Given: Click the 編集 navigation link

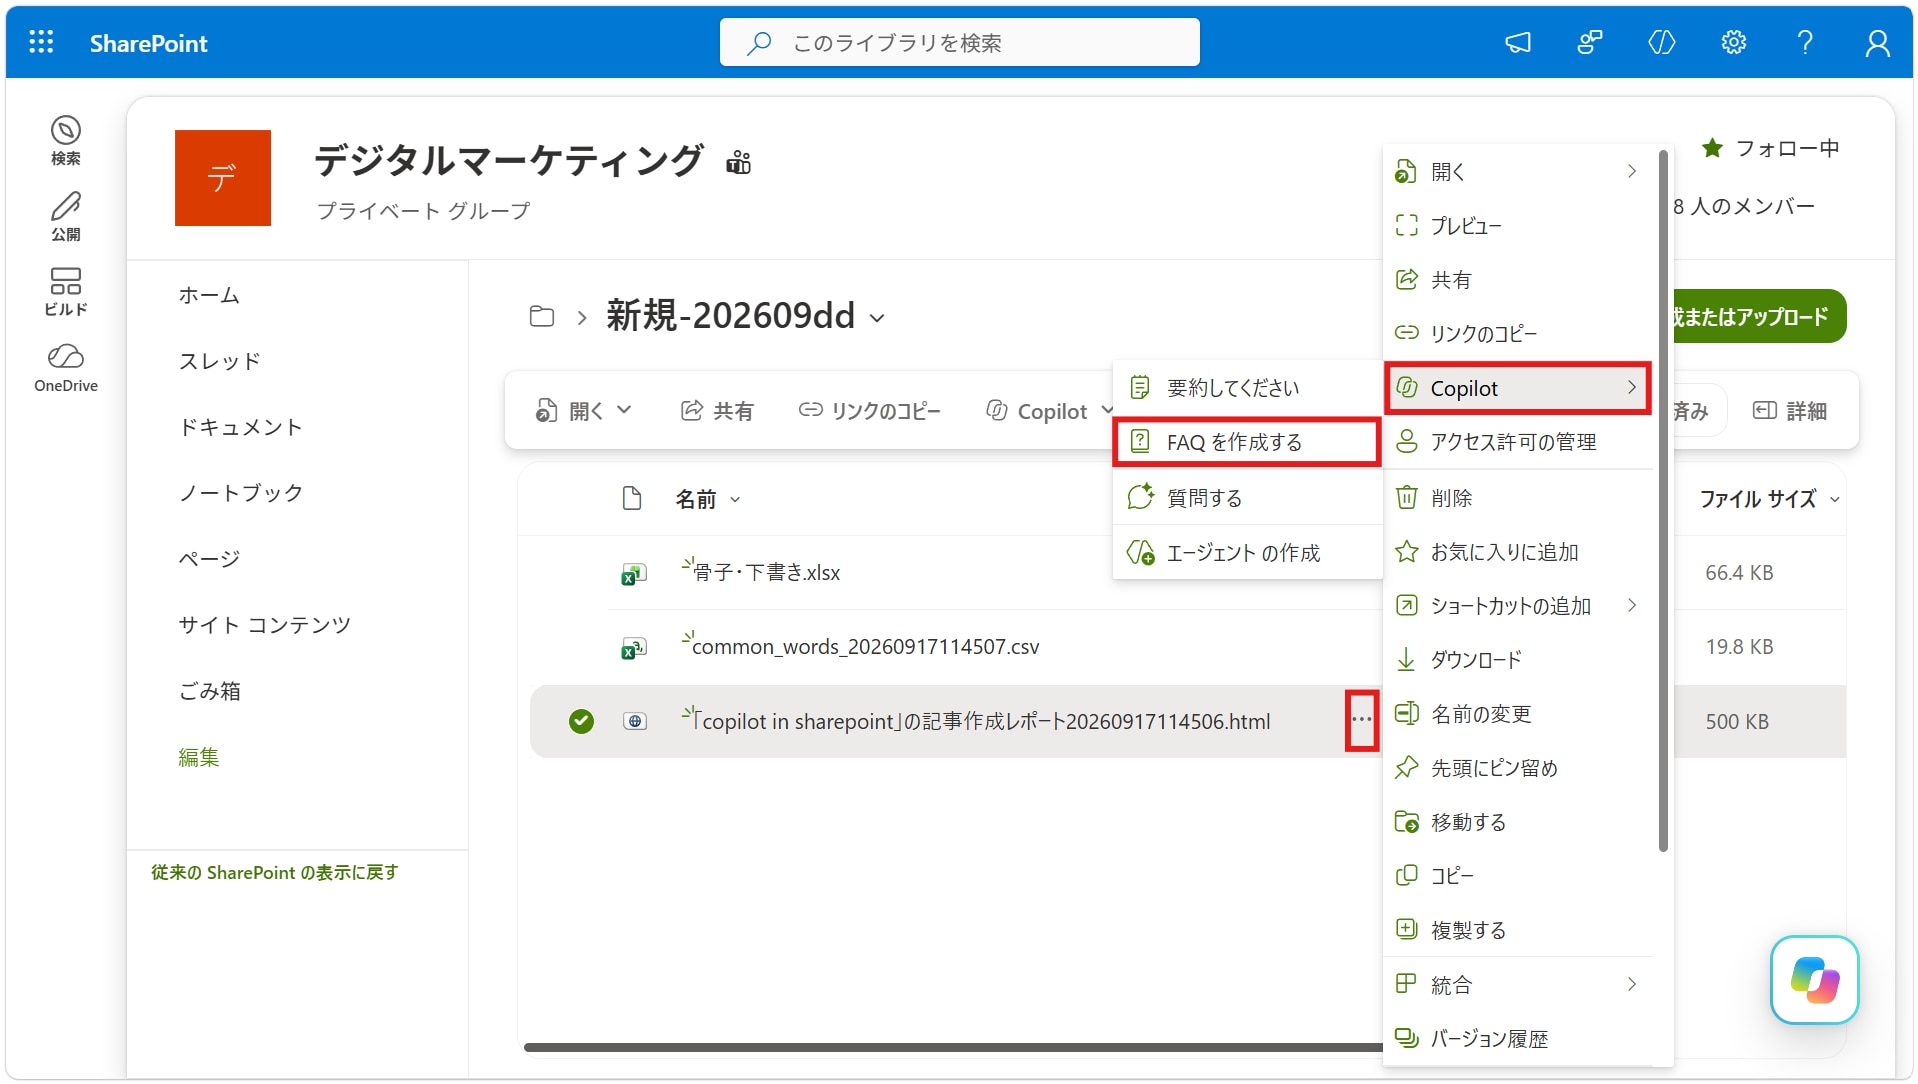Looking at the screenshot, I should pyautogui.click(x=198, y=757).
